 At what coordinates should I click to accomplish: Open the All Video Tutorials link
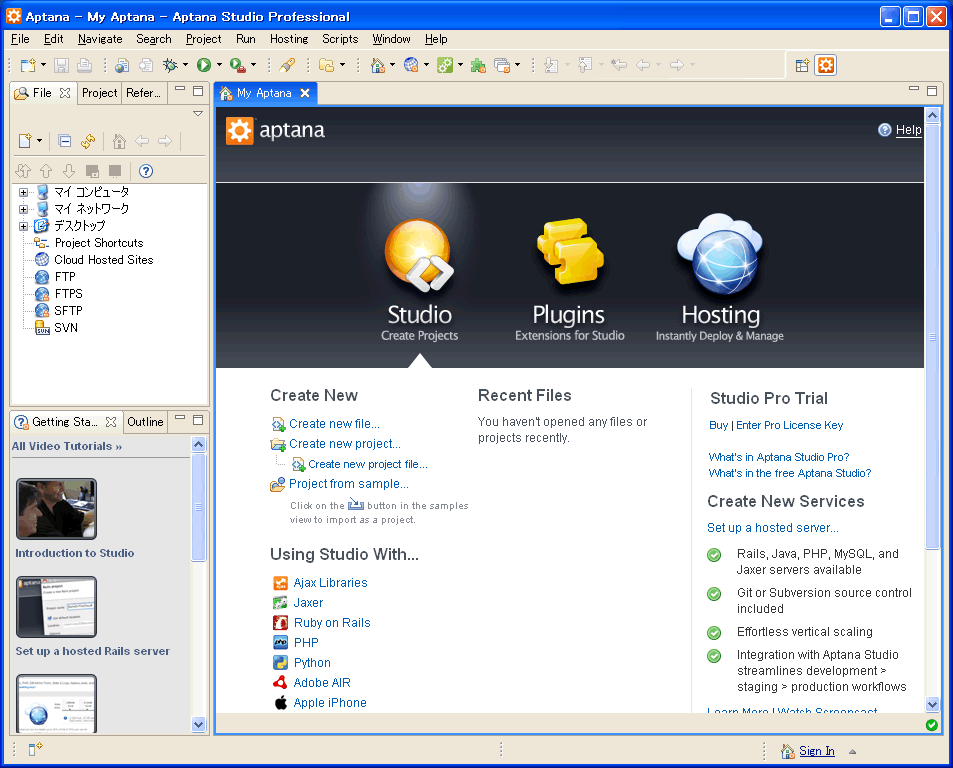click(67, 446)
